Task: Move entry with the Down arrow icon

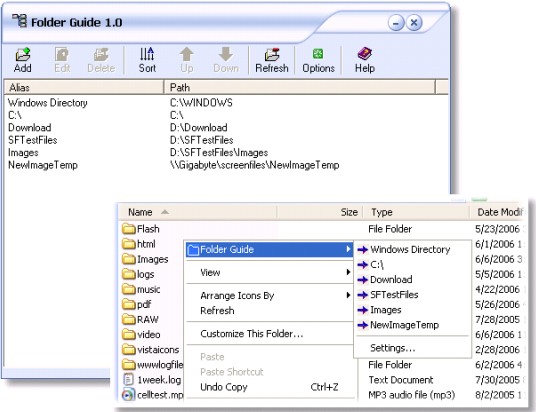Action: coord(226,54)
